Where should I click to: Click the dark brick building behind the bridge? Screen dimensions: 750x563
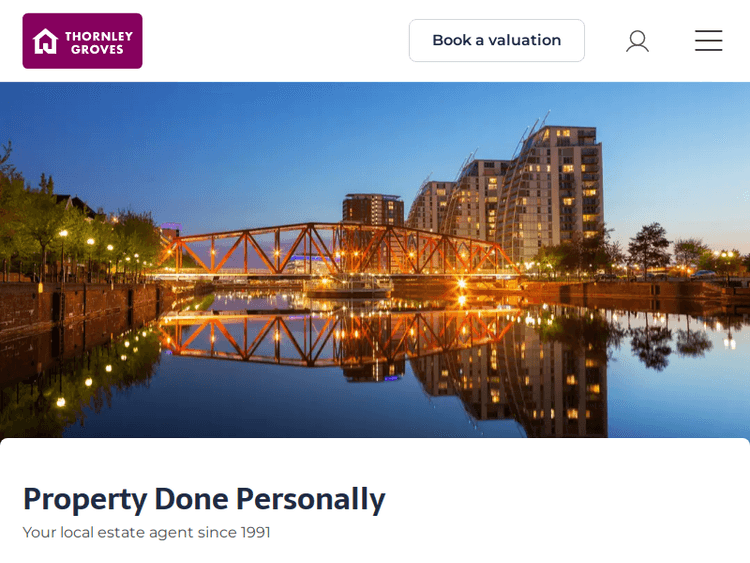372,210
